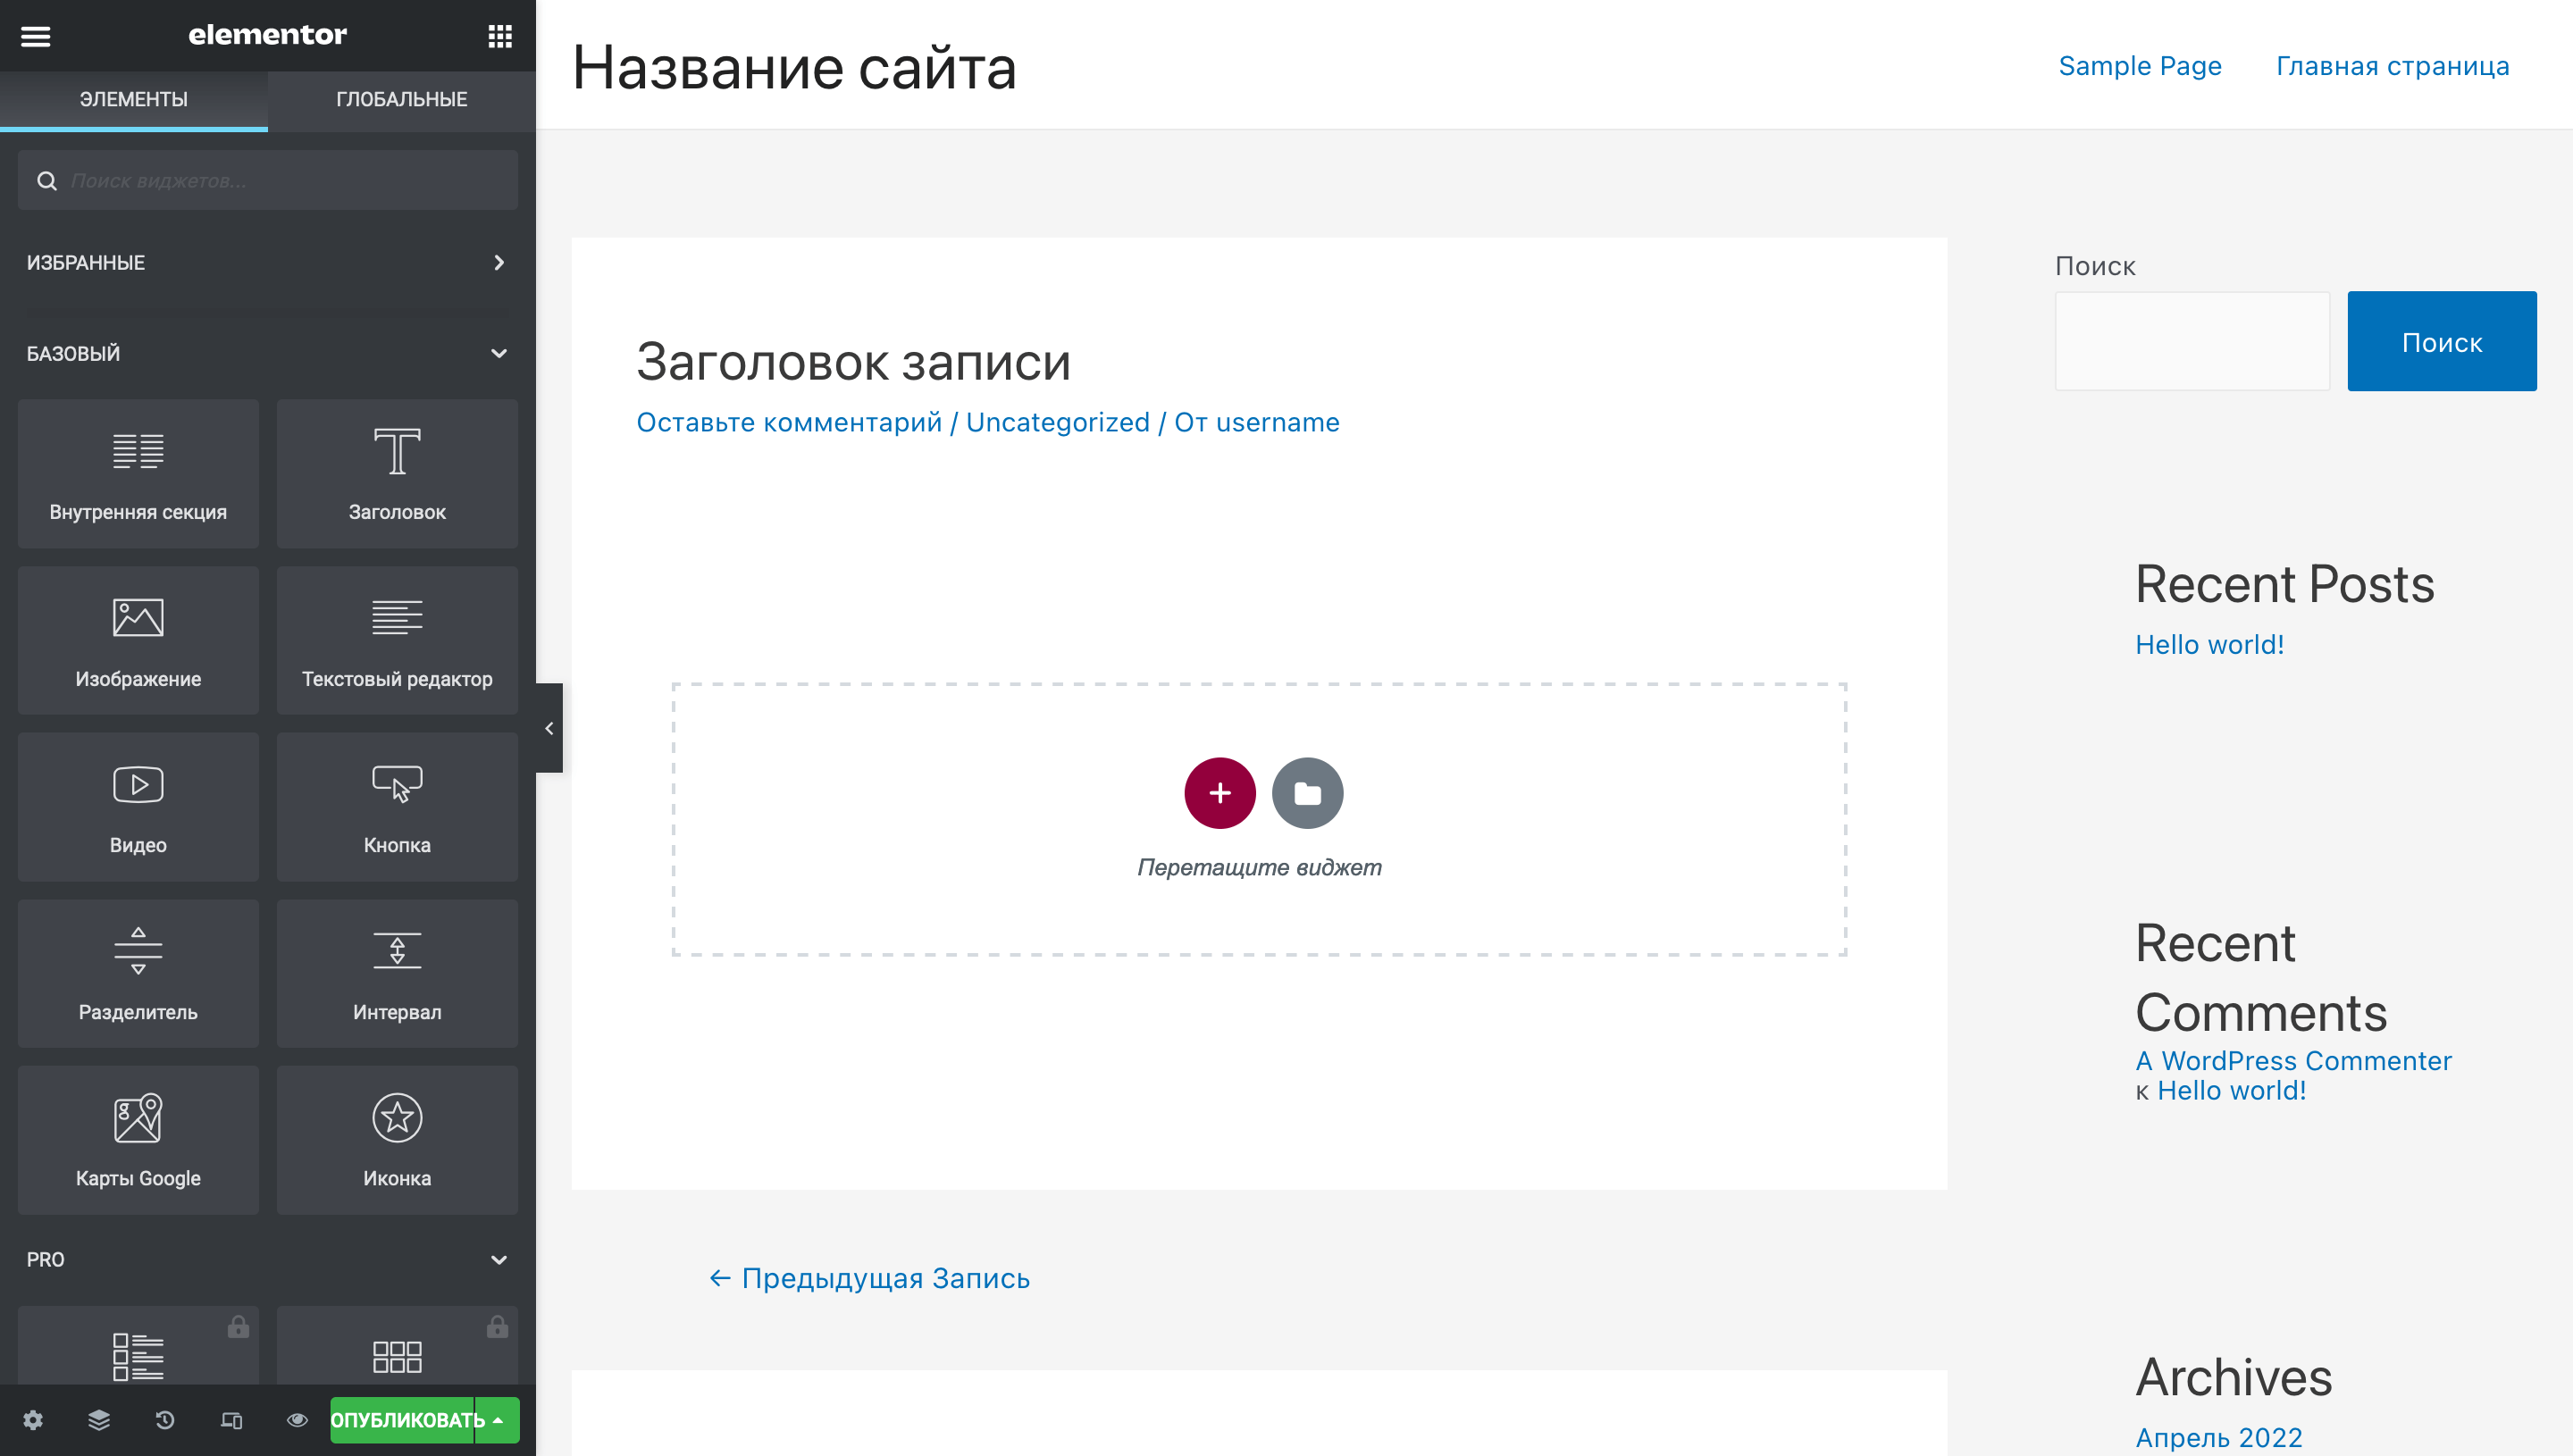Click the Перетащите виджет drop area text
Screen dimensions: 2573x1456
[x=1259, y=867]
